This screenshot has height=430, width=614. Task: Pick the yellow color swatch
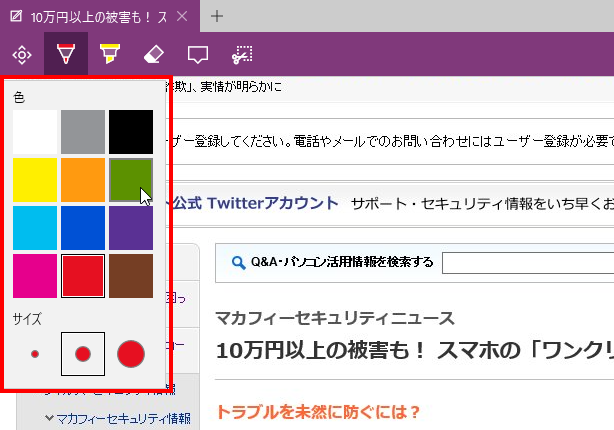coord(35,180)
